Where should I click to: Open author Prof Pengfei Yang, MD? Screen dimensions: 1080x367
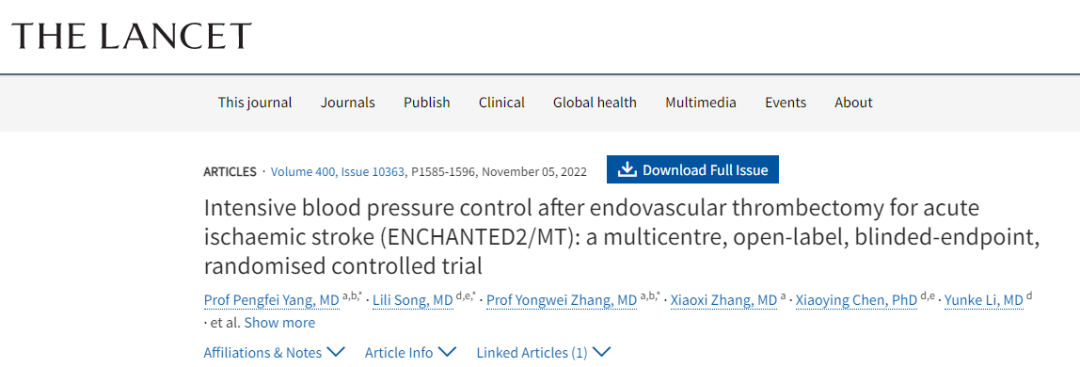click(x=271, y=300)
